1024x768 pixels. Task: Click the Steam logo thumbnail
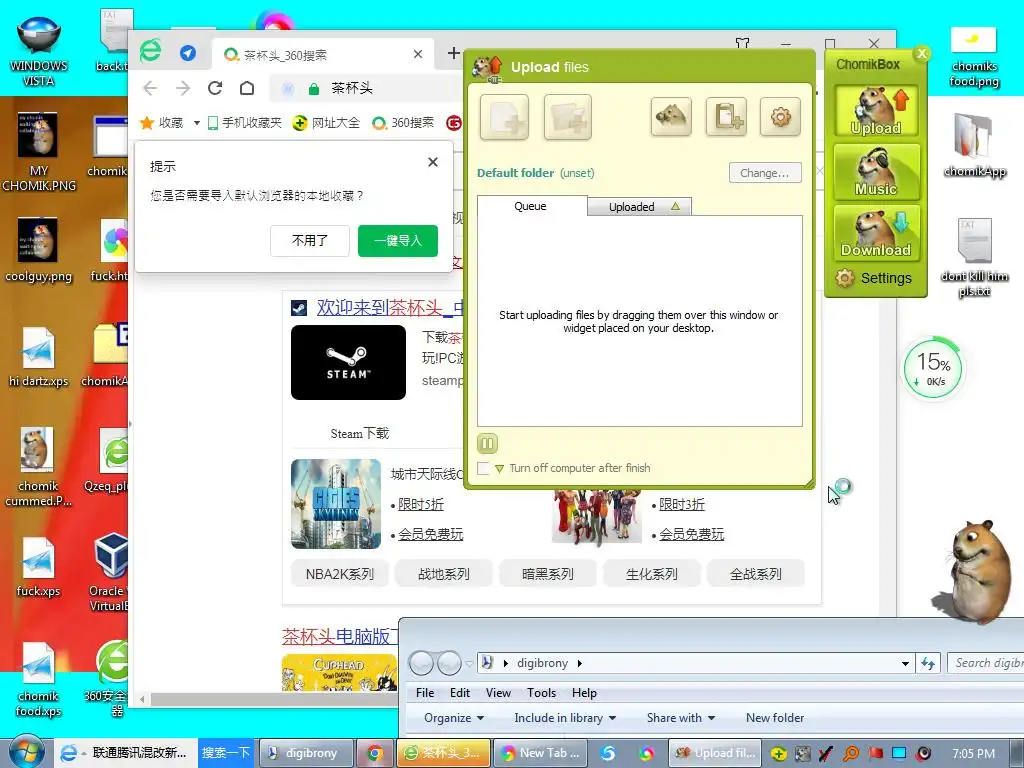(x=348, y=362)
